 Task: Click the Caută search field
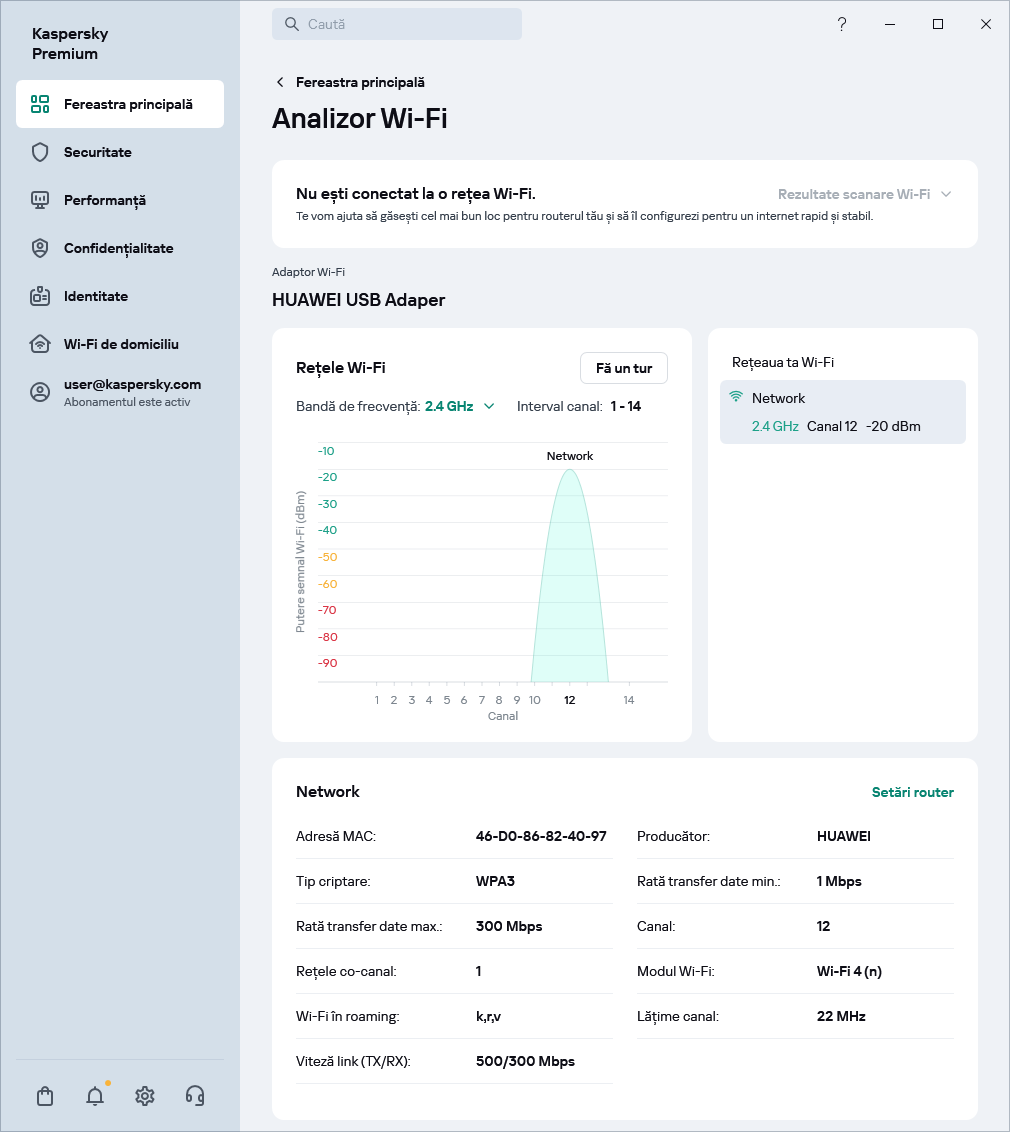tap(397, 24)
